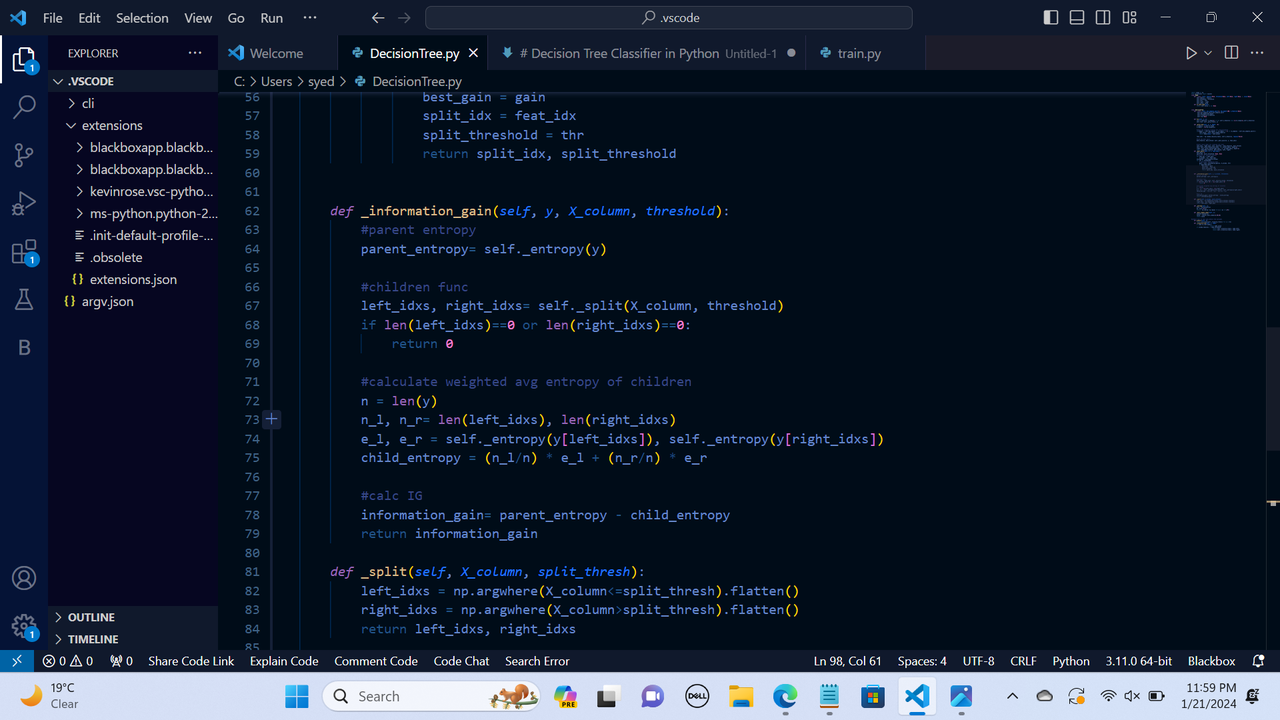Open Dell app in taskbar
Screen dimensions: 1280x720
point(697,696)
